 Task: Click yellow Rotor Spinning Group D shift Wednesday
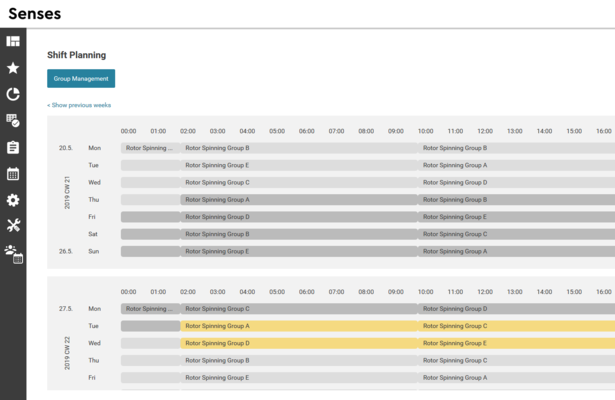(298, 343)
